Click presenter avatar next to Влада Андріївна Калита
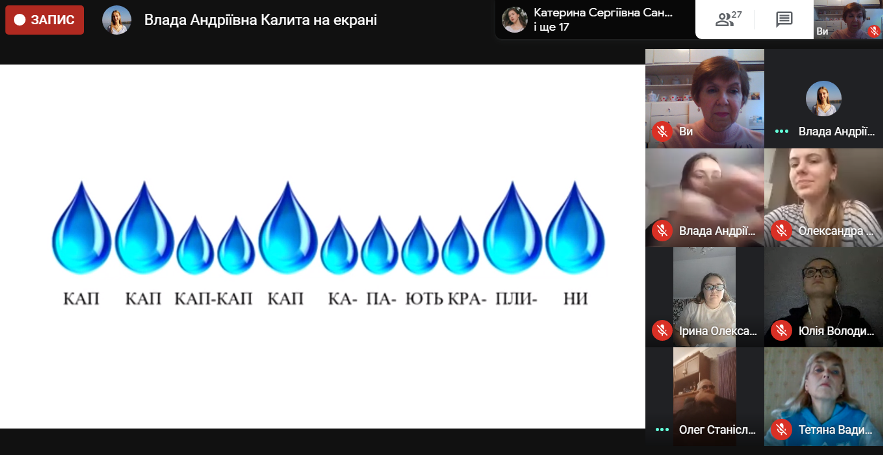This screenshot has height=455, width=883. 117,20
